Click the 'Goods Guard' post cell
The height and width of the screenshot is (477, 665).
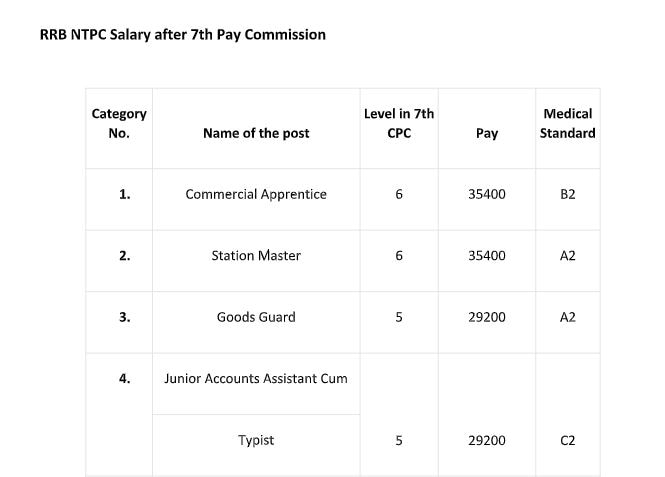[x=256, y=318]
